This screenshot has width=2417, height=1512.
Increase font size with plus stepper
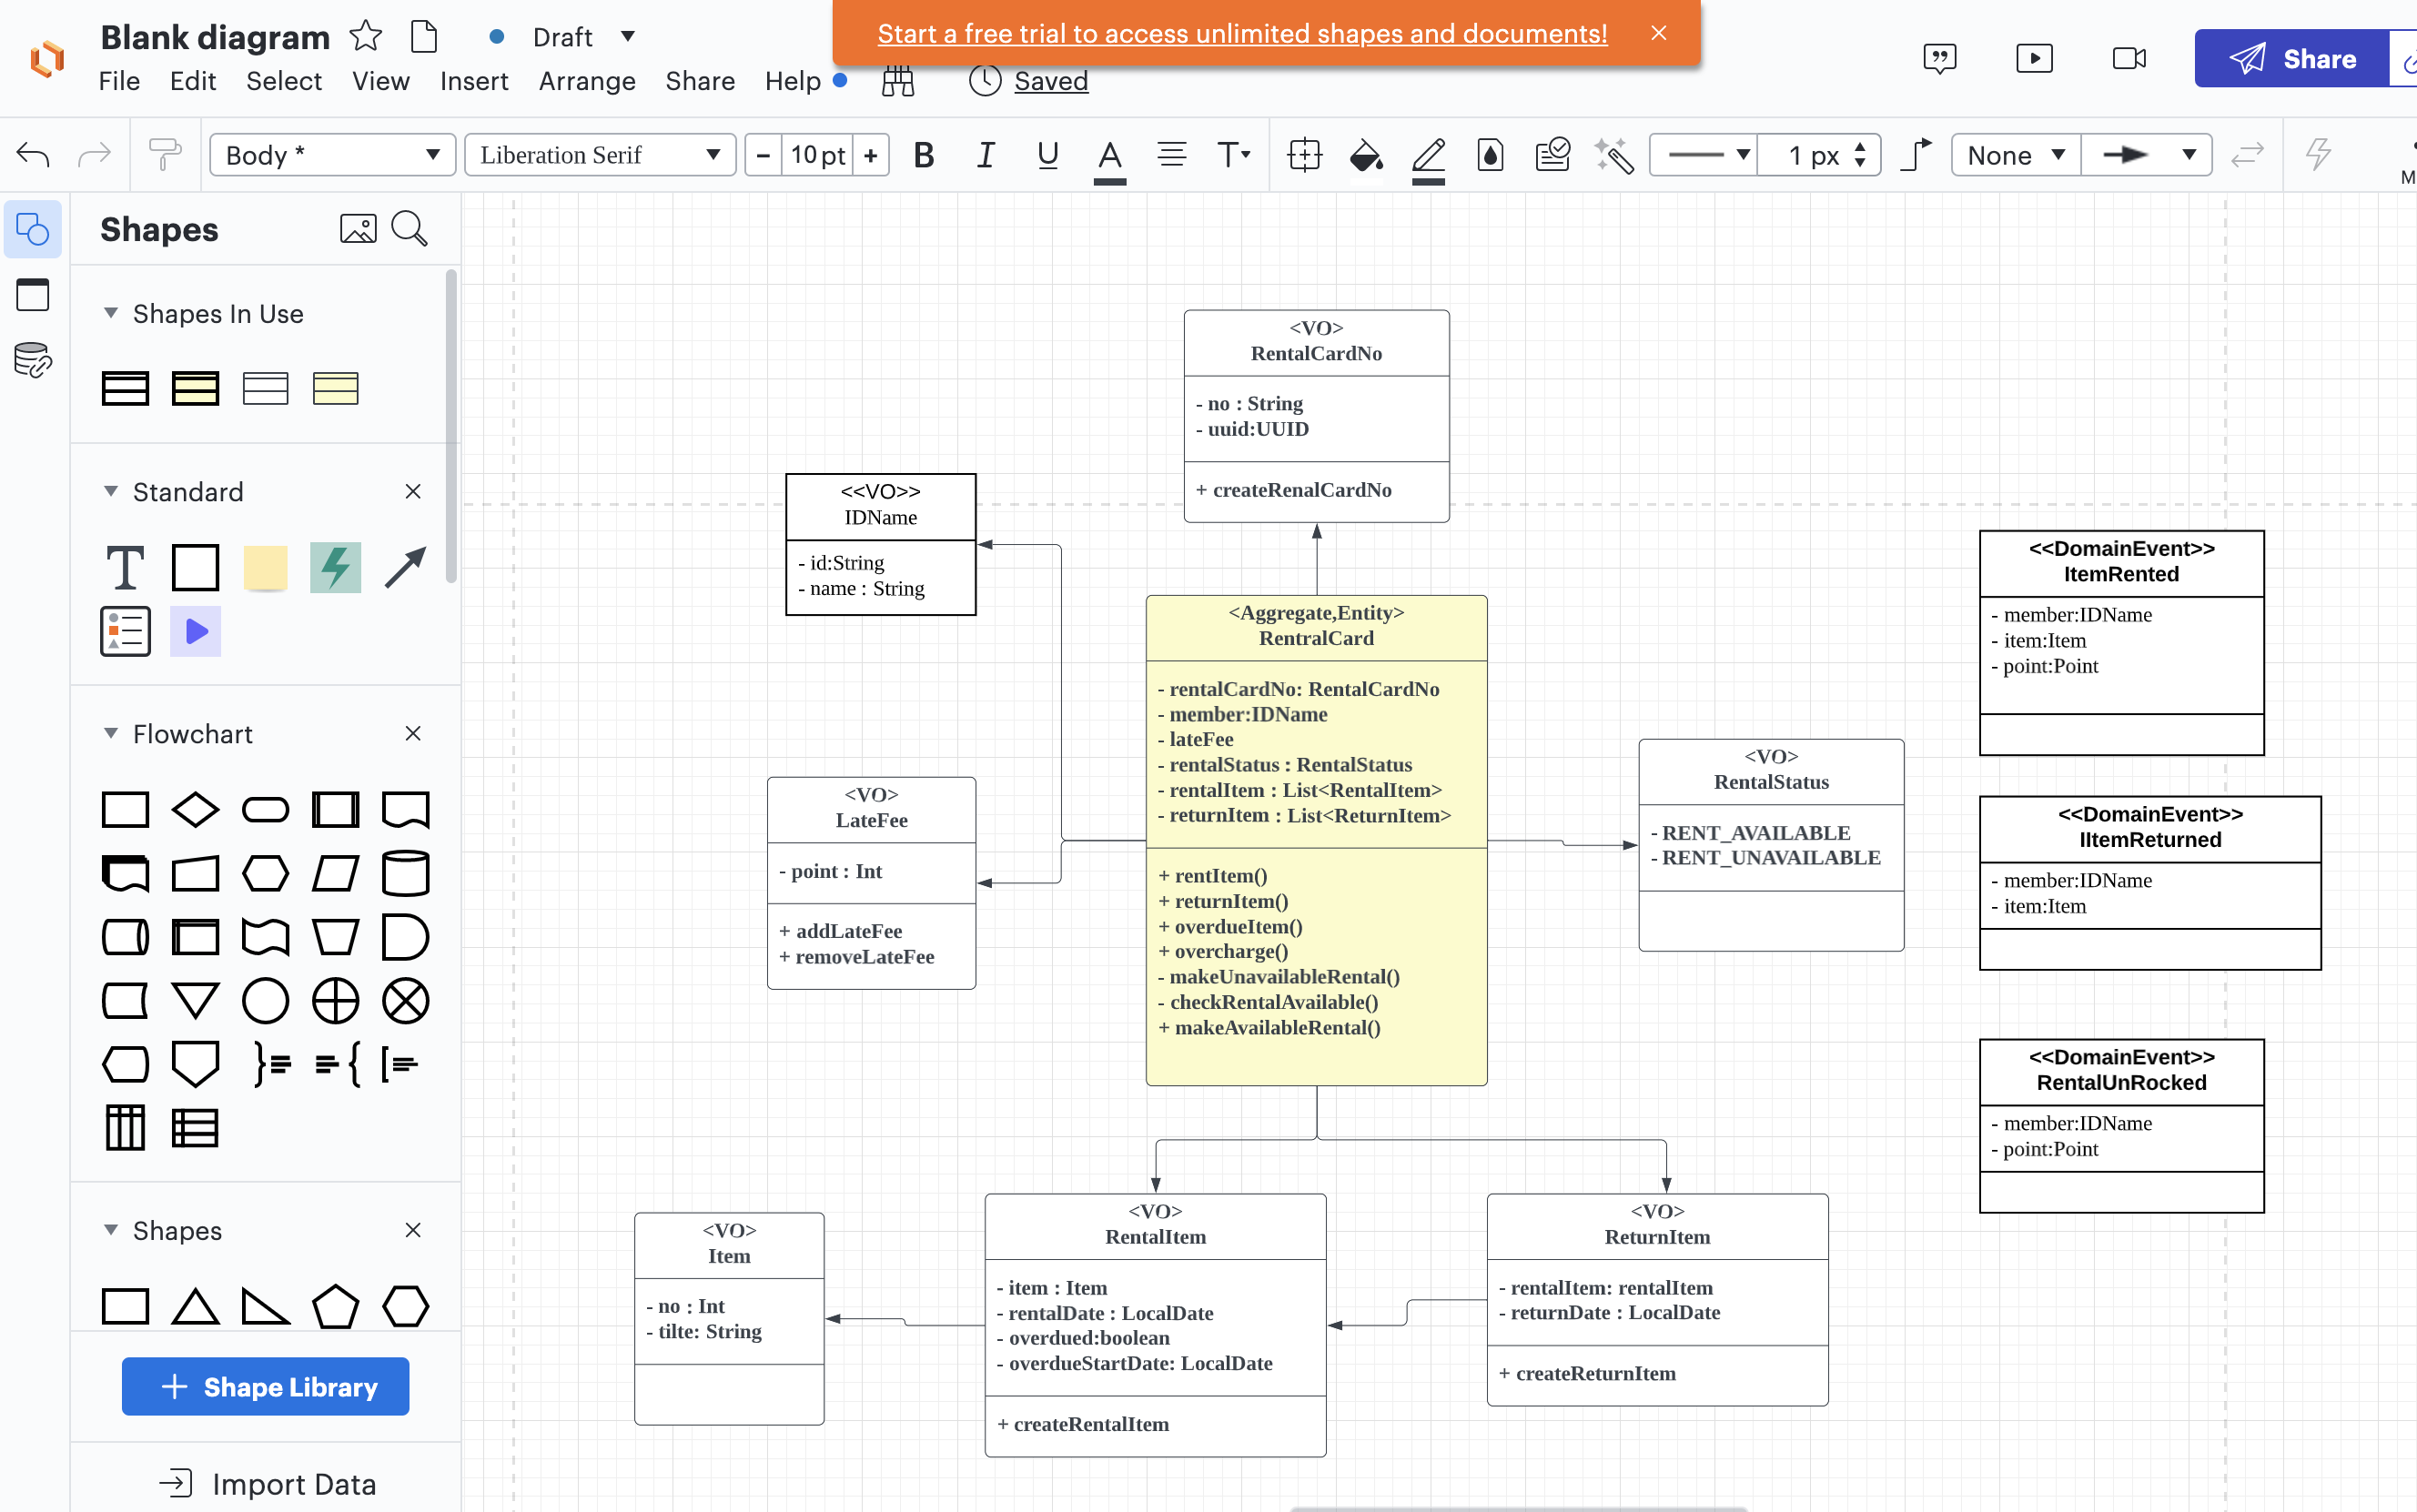[x=871, y=155]
